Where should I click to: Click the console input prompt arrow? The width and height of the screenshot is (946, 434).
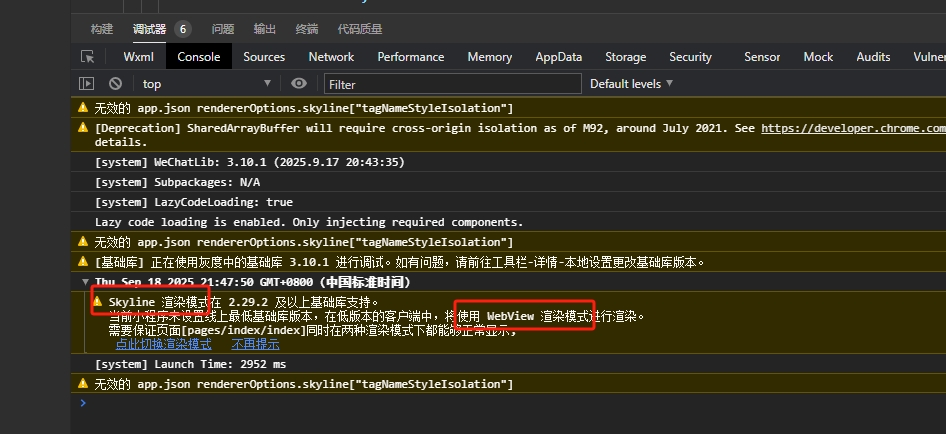coord(83,403)
